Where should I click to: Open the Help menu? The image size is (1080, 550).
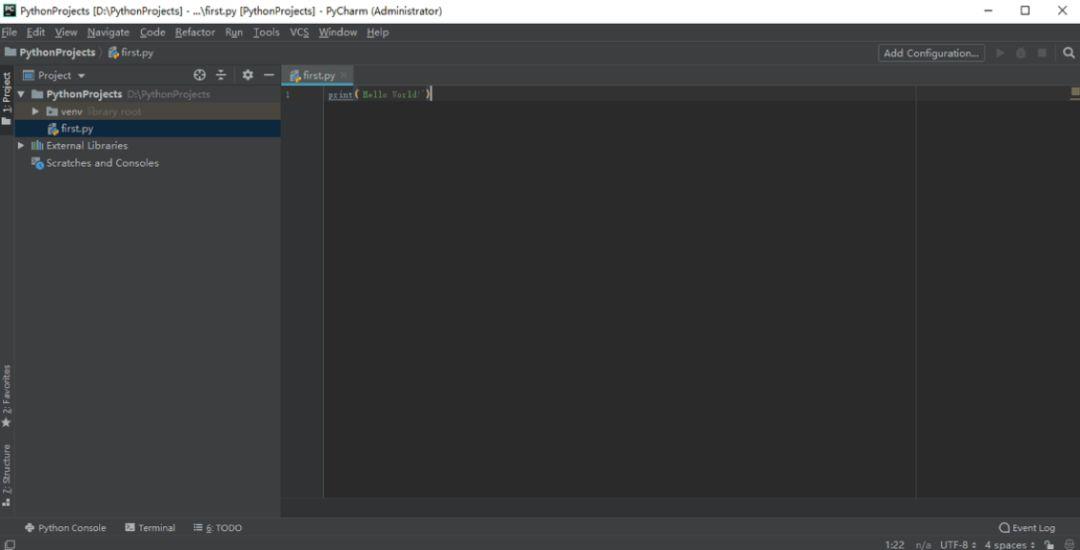pyautogui.click(x=377, y=32)
